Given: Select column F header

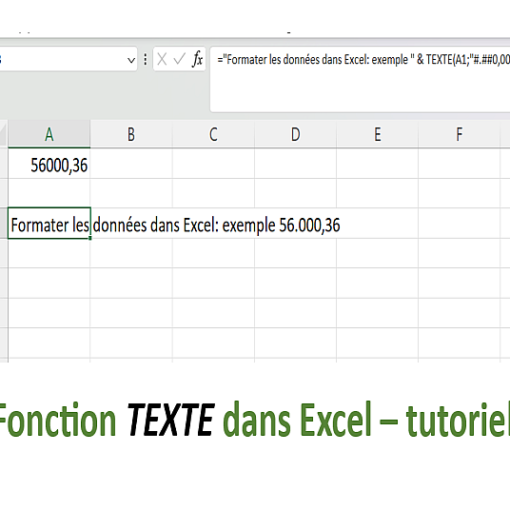Looking at the screenshot, I should (x=459, y=134).
